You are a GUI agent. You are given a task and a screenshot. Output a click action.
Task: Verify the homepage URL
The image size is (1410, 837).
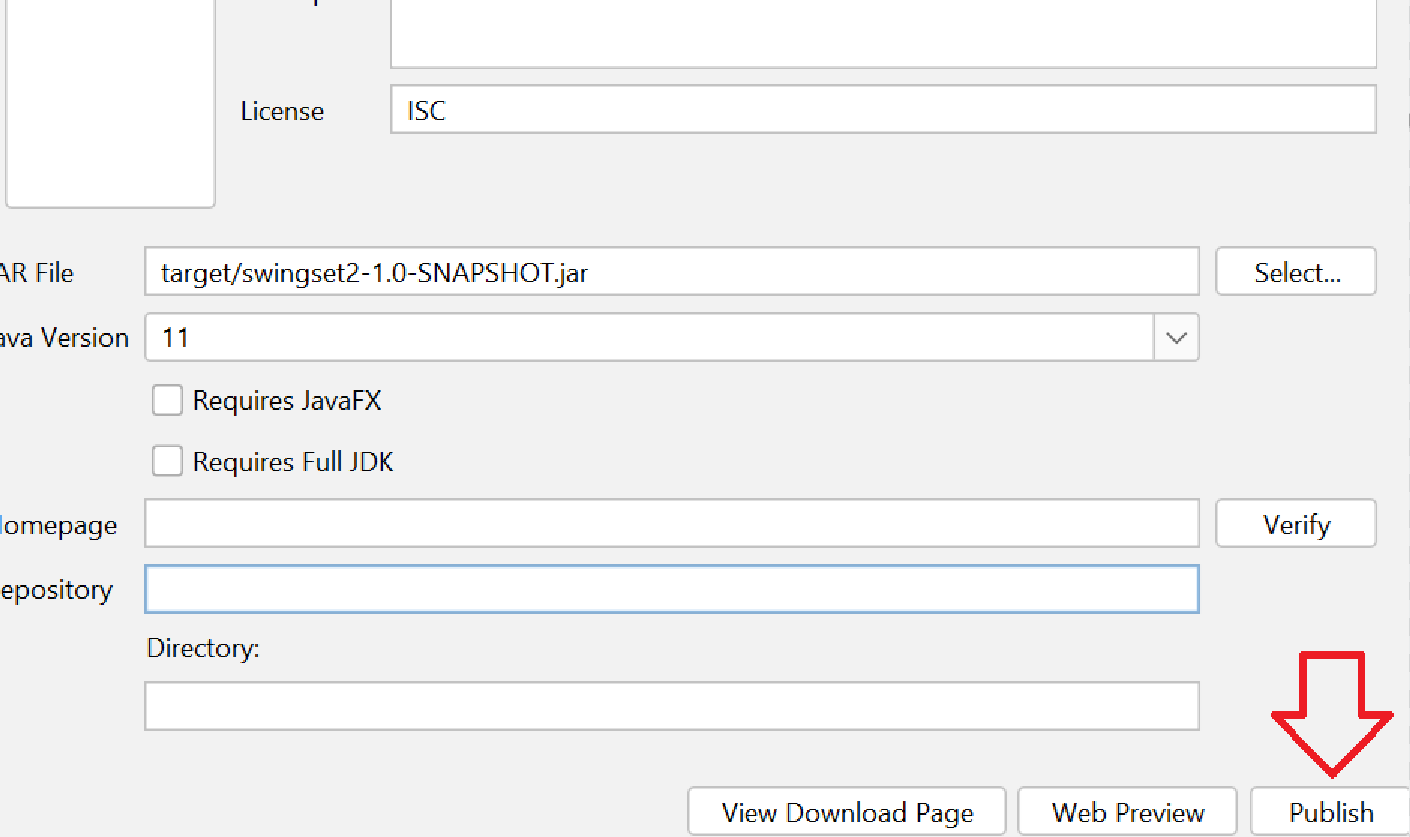click(x=1296, y=525)
